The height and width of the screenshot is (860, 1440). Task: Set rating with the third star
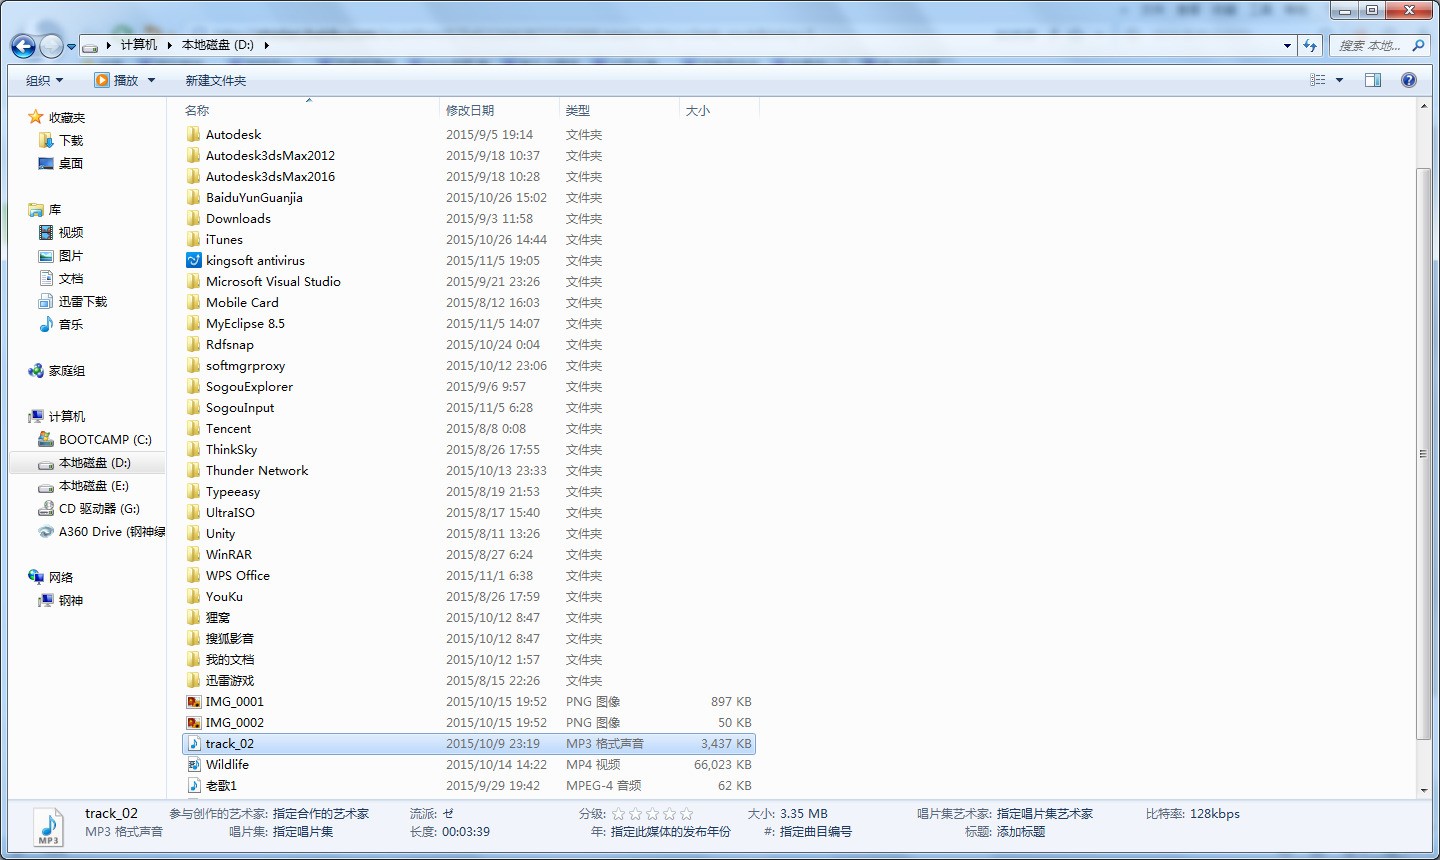[652, 814]
